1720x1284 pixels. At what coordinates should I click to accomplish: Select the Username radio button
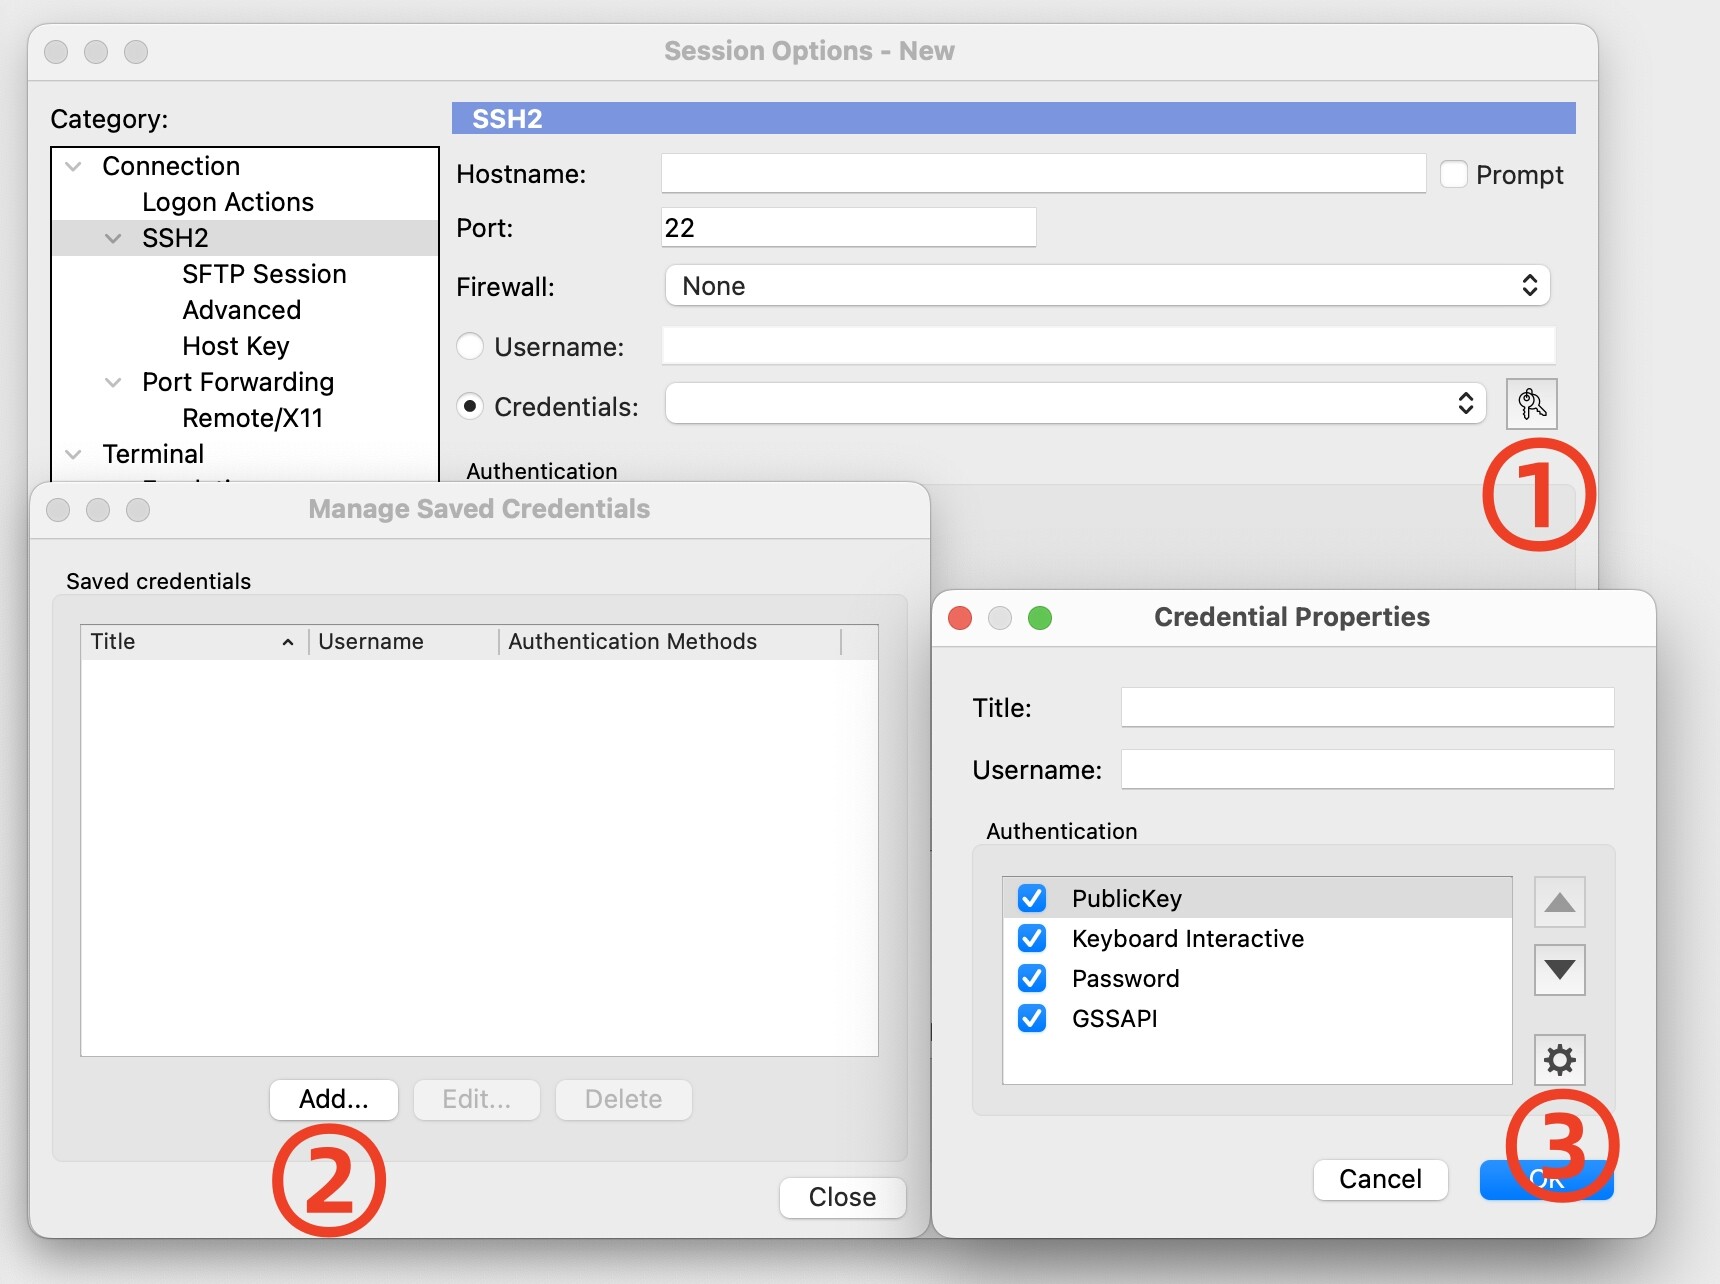[470, 347]
